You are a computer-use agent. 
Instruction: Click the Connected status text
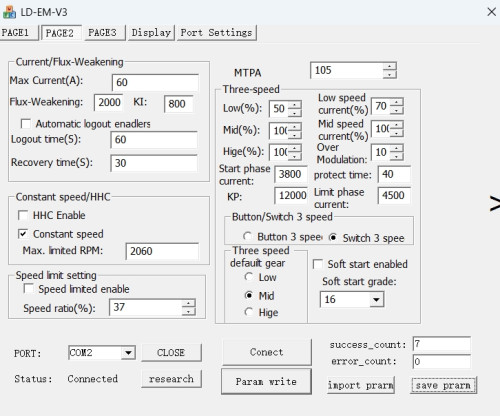[92, 379]
